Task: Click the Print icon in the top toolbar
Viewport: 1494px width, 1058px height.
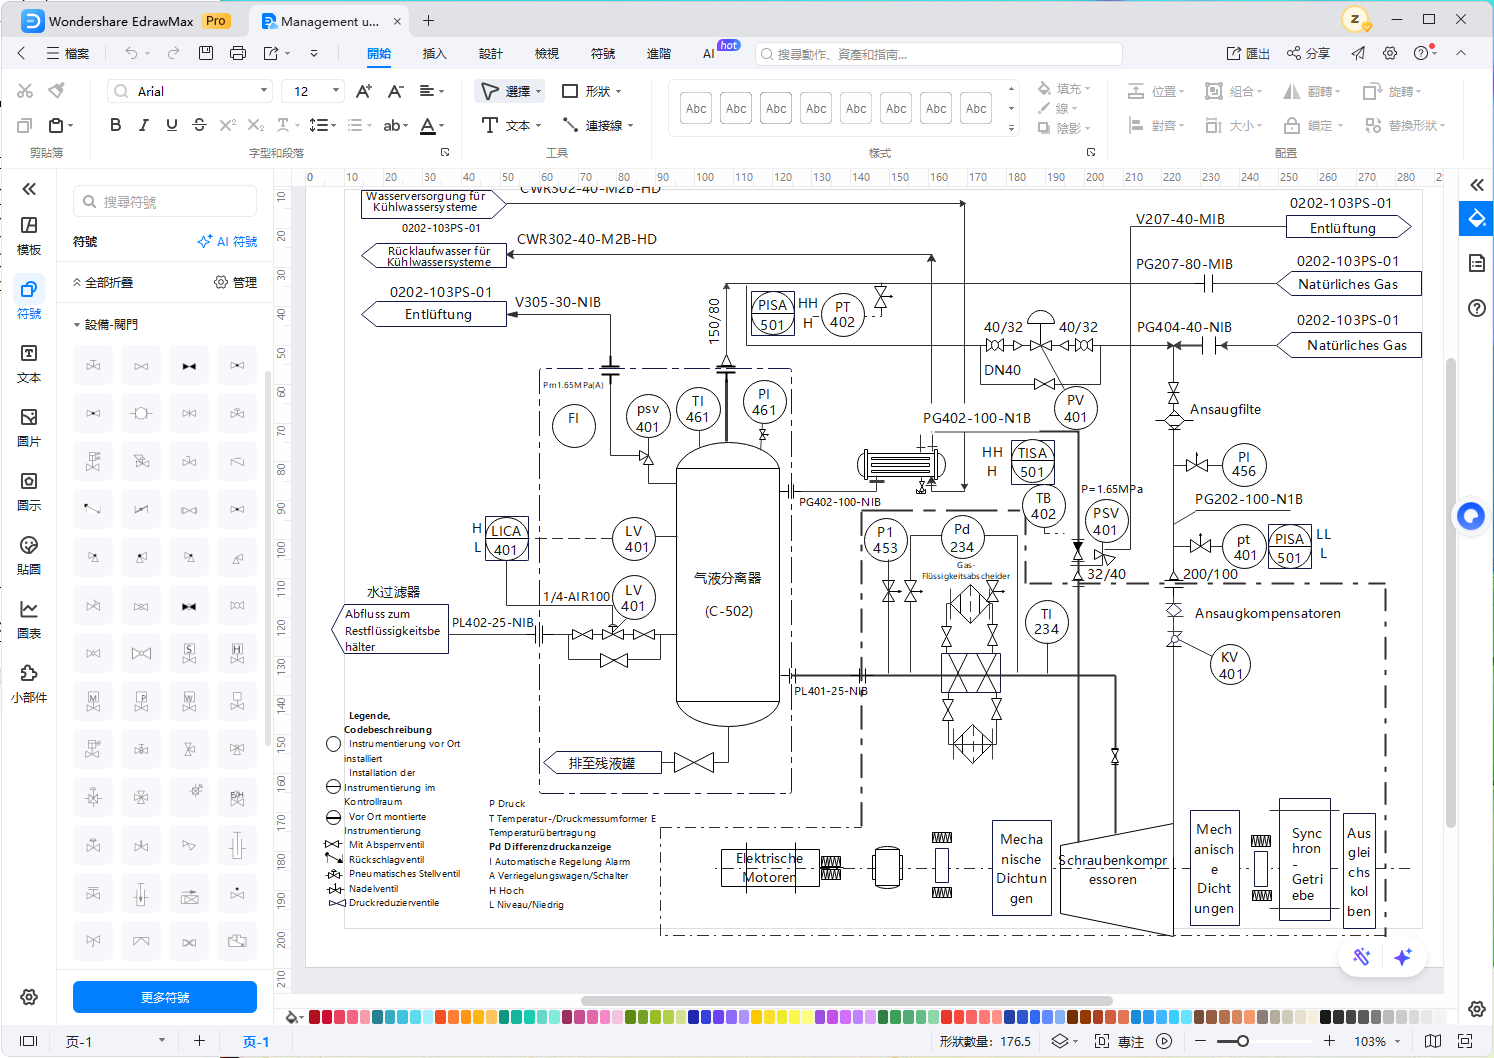Action: [x=237, y=53]
